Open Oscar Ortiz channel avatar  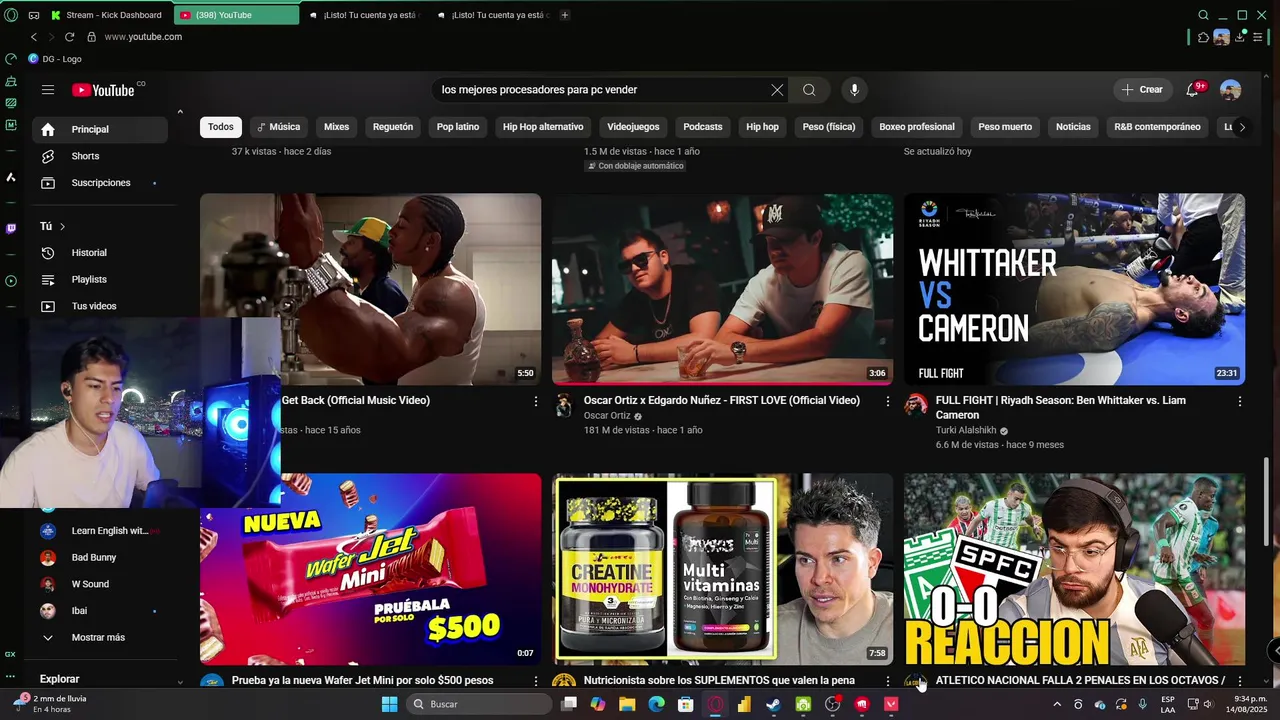(x=564, y=405)
